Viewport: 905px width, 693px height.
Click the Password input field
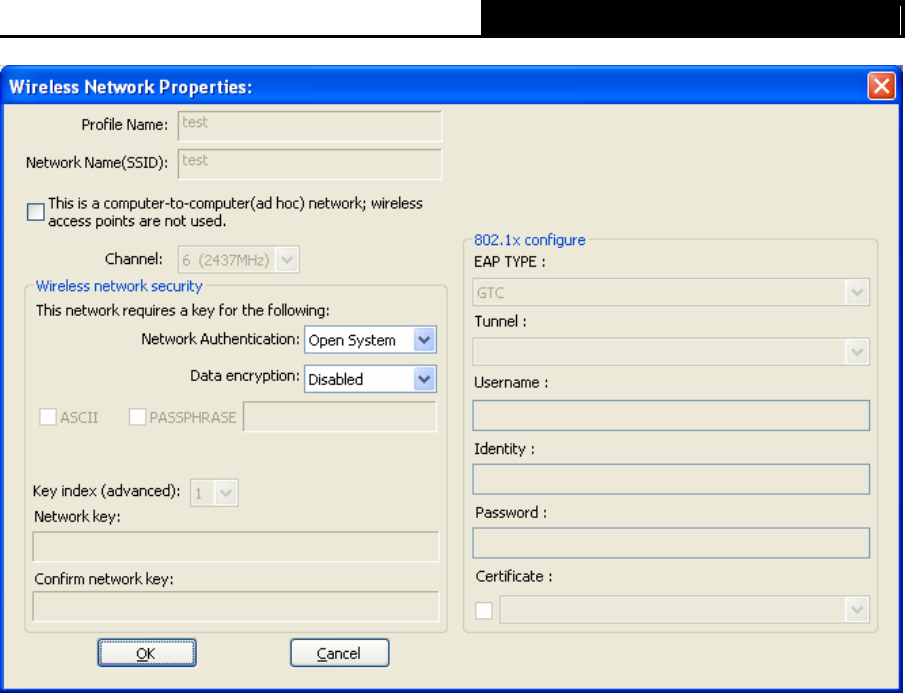671,543
